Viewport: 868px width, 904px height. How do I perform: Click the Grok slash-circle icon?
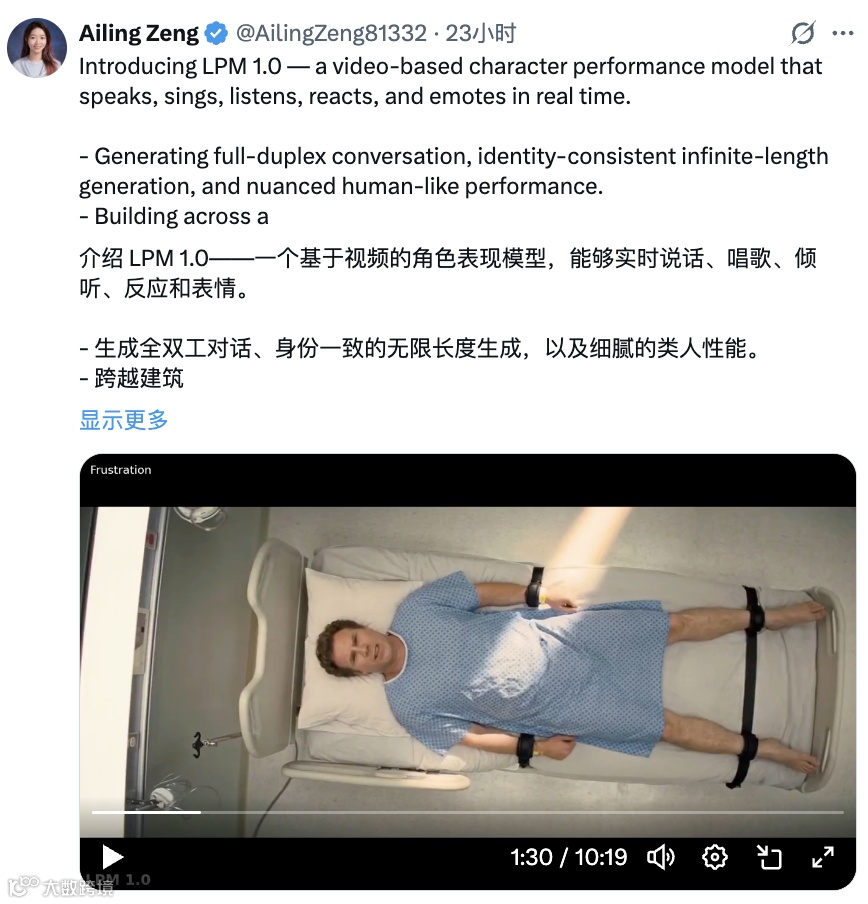(803, 33)
